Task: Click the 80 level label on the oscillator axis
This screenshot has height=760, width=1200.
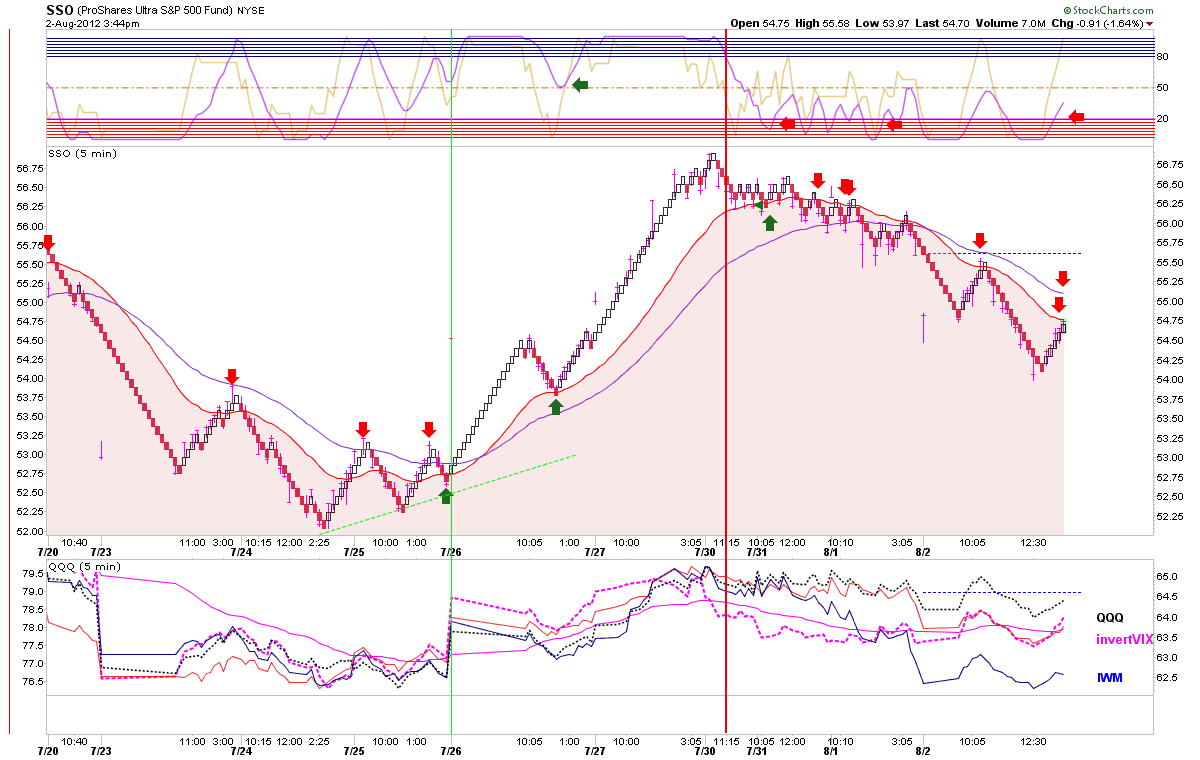Action: 1163,57
